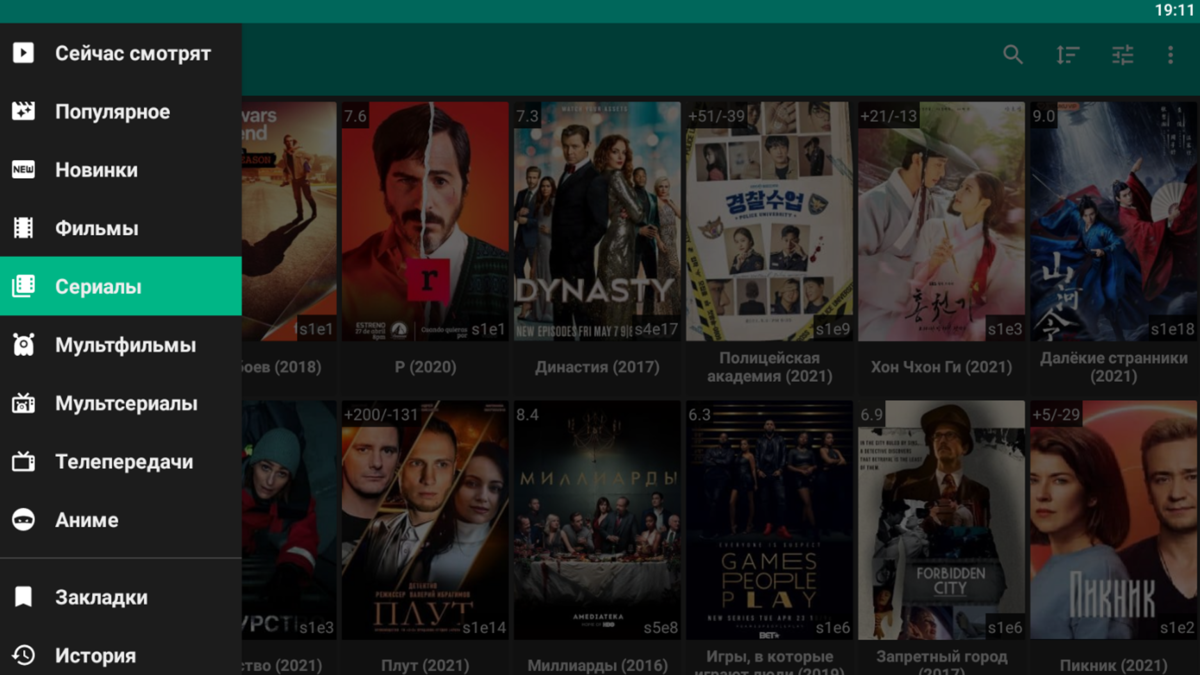1200x675 pixels.
Task: Click the cartoon face icon beside Мультфильмы
Action: 23,345
